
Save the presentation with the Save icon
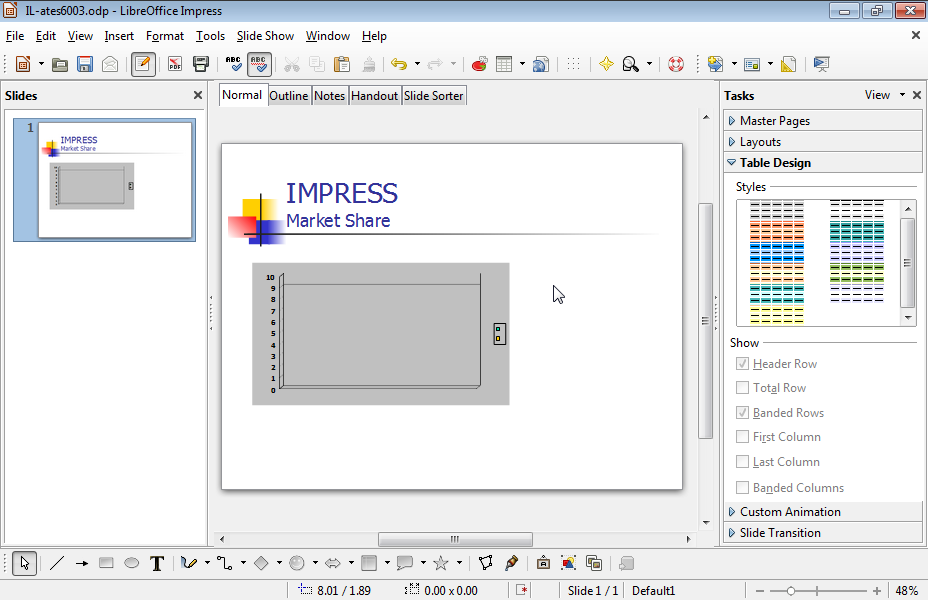point(85,64)
